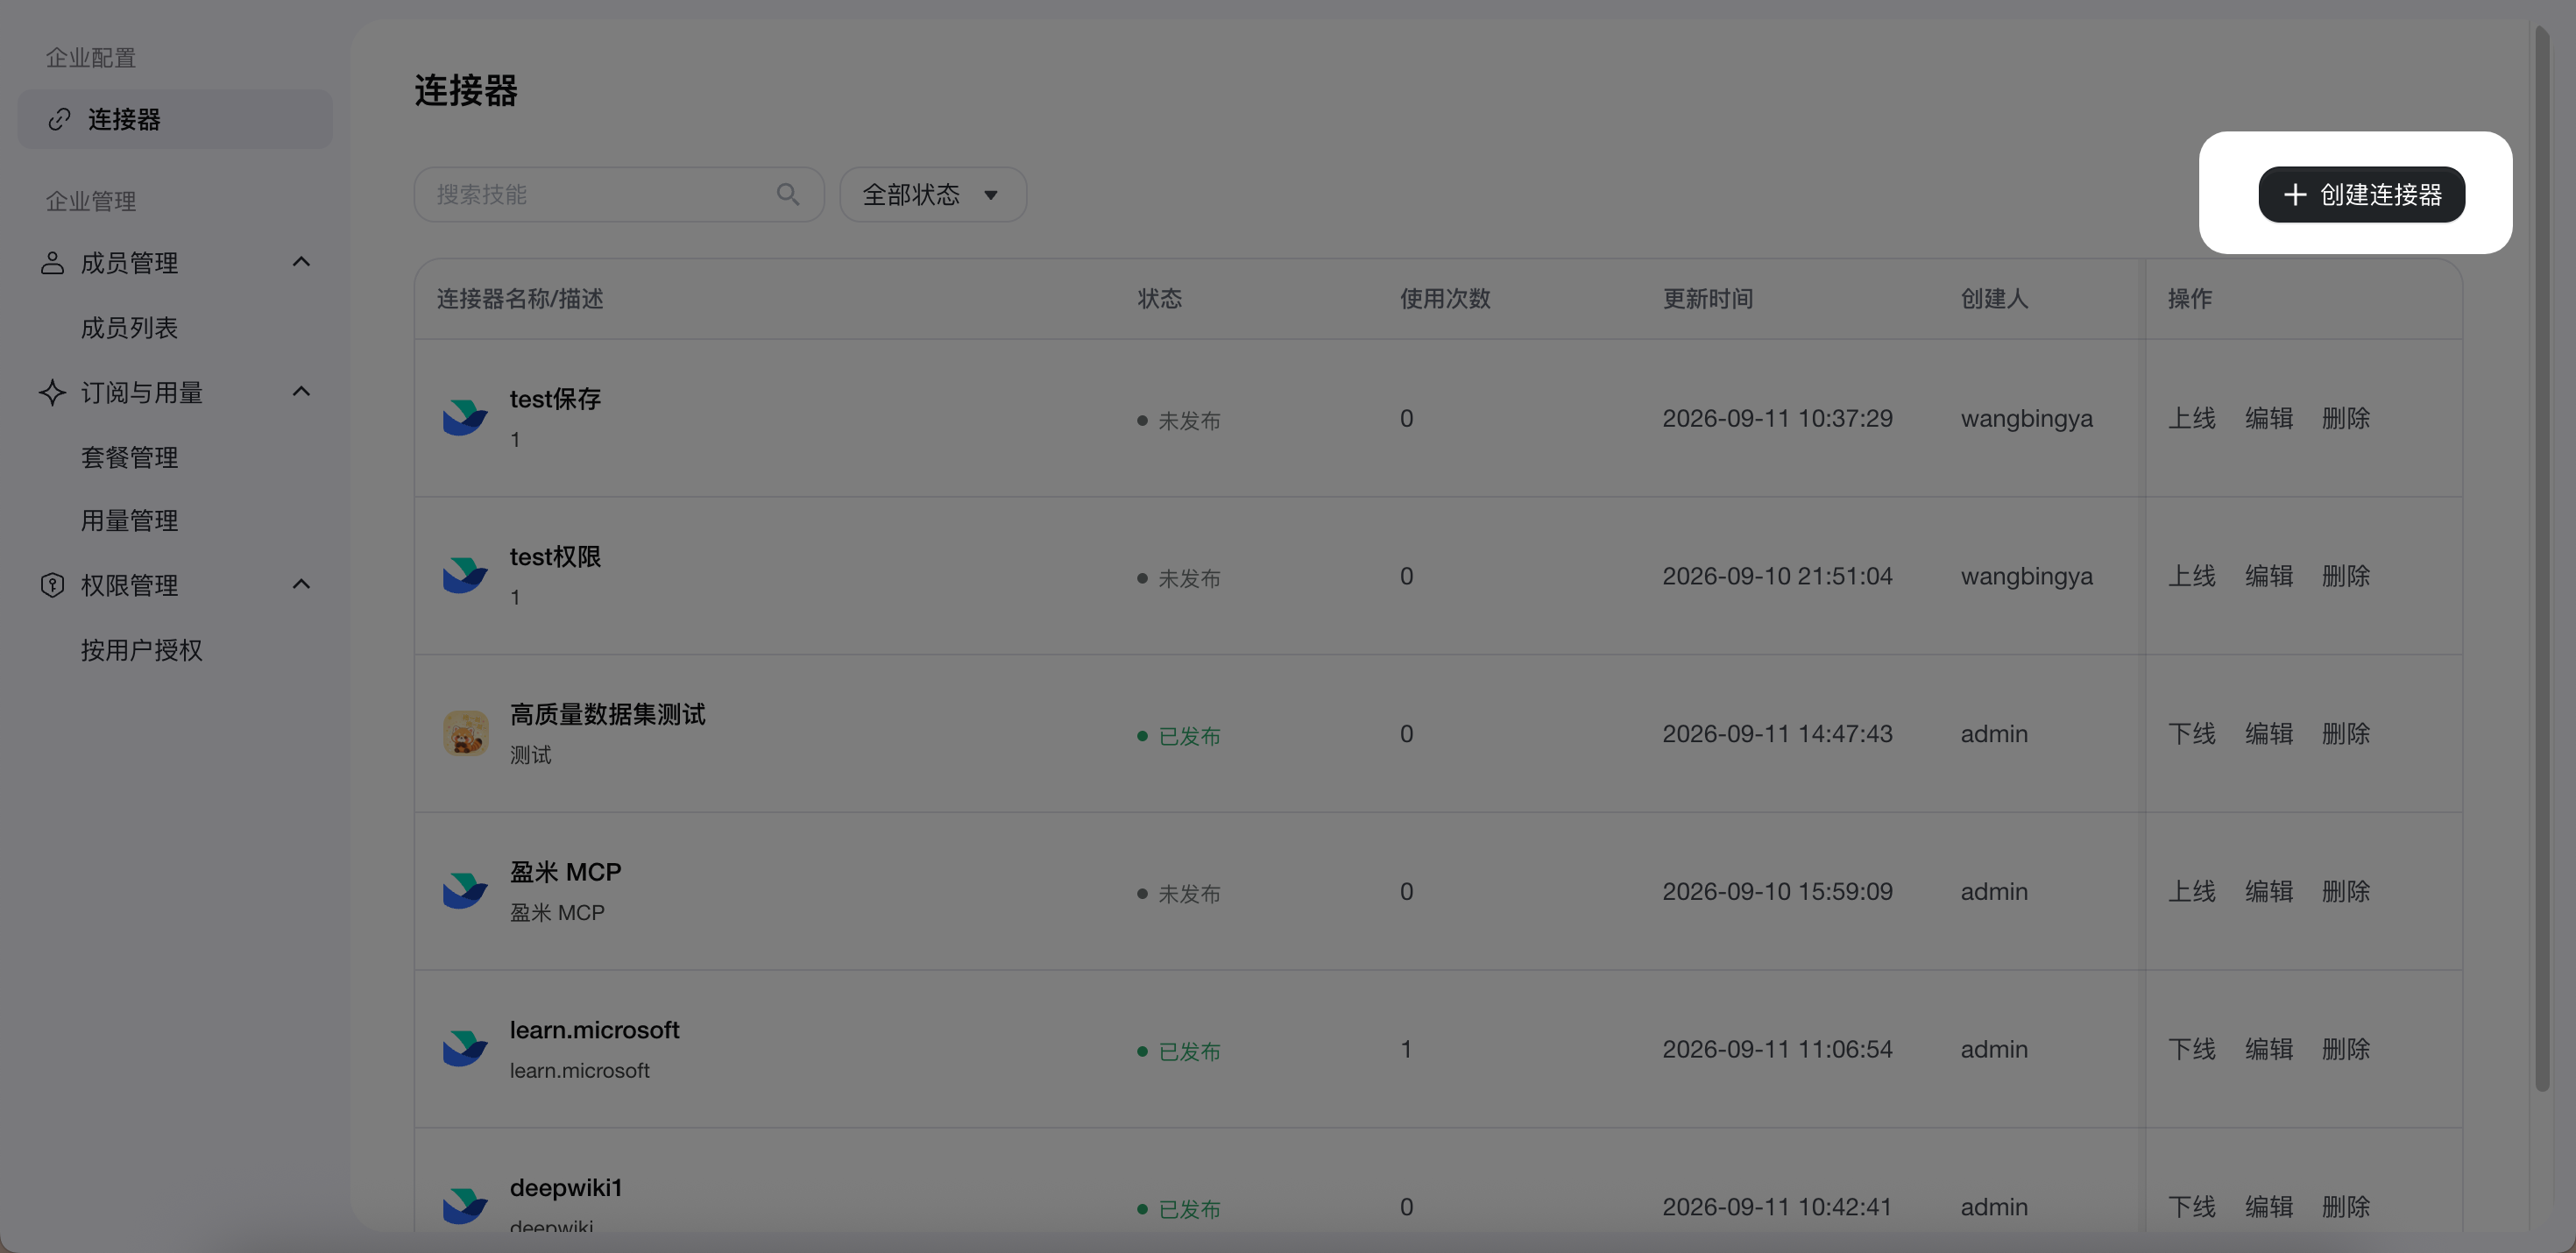The height and width of the screenshot is (1253, 2576).
Task: Click the 创建连接器 button
Action: click(x=2361, y=194)
